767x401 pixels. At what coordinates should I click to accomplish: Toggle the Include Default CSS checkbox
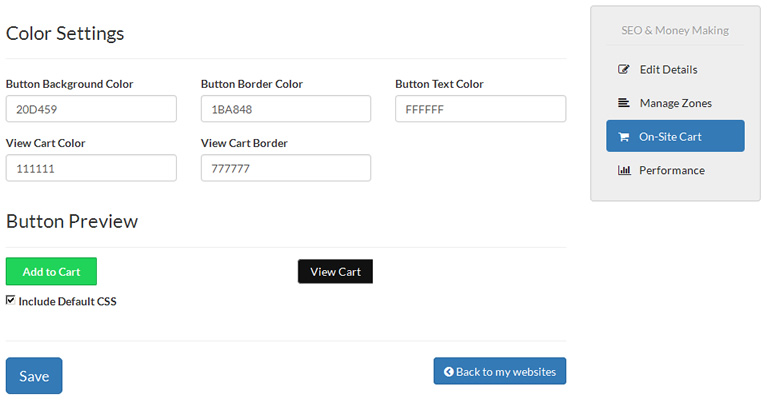(11, 300)
